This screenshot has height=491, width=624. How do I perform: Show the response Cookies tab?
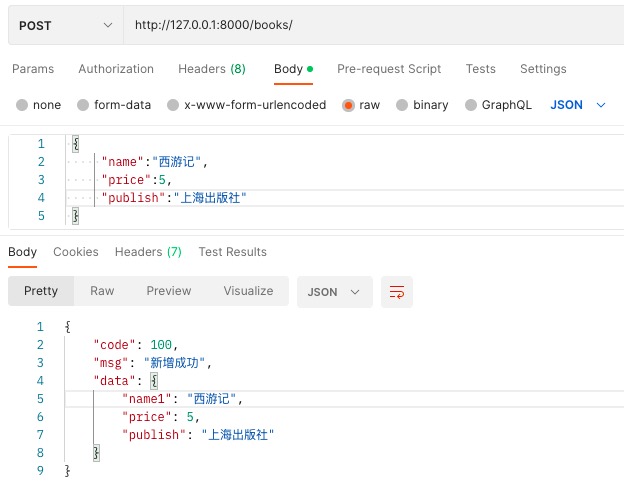pyautogui.click(x=76, y=252)
